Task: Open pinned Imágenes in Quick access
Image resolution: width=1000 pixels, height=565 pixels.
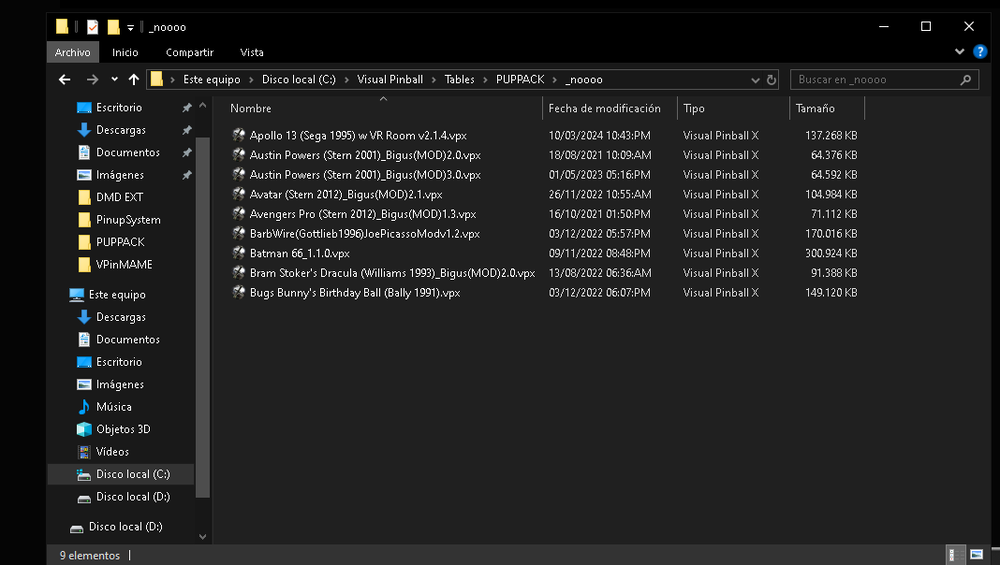Action: click(x=120, y=175)
